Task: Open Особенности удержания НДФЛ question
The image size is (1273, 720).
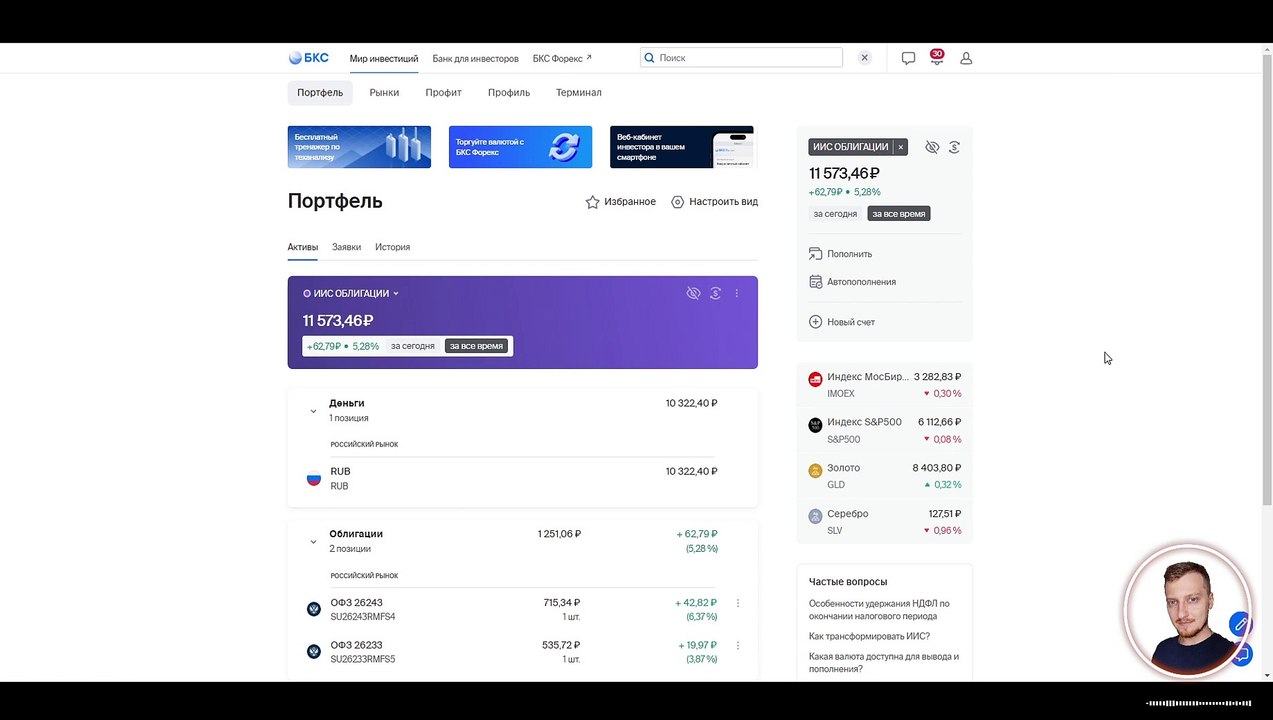Action: (x=879, y=609)
